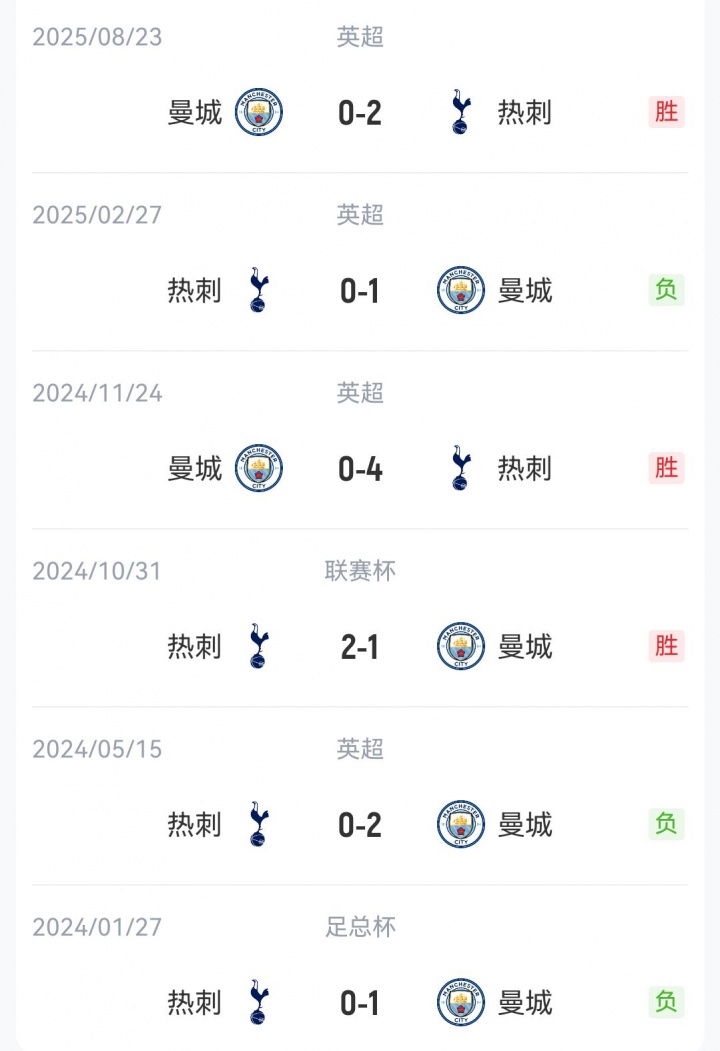Select the 联赛杯 competition label
The width and height of the screenshot is (720, 1051).
point(360,571)
